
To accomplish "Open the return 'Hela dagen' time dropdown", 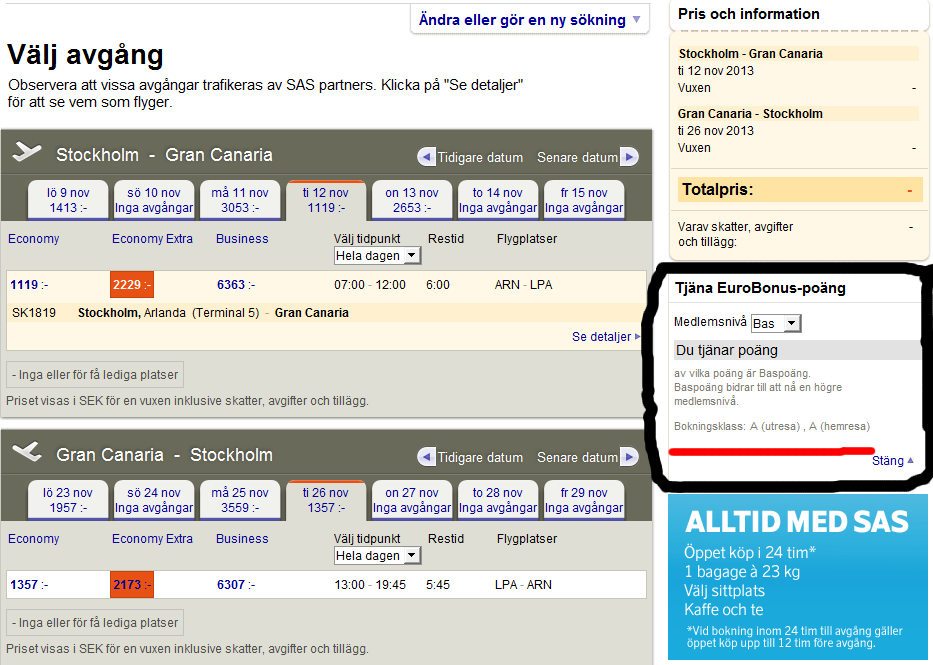I will [x=377, y=556].
